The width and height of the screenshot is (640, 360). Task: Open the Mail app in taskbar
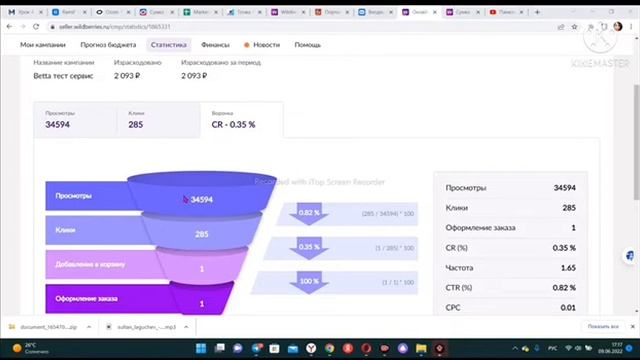293,348
